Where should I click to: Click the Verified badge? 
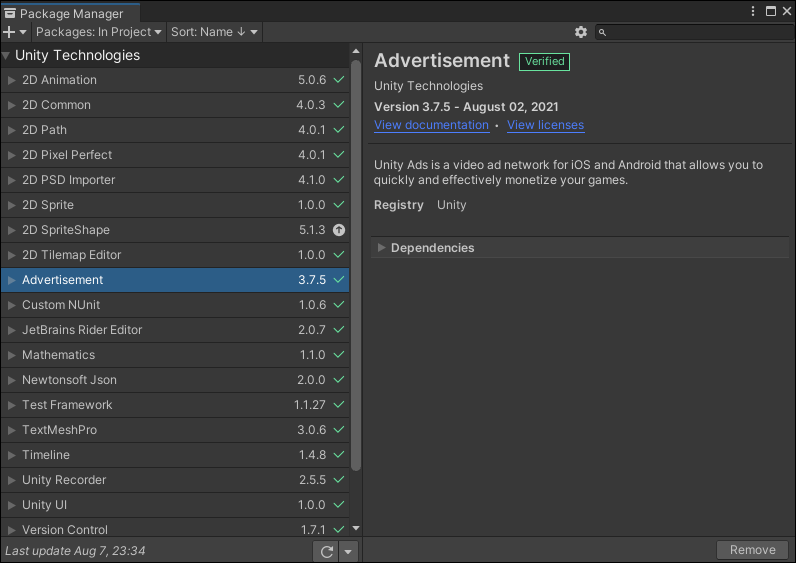pyautogui.click(x=544, y=61)
